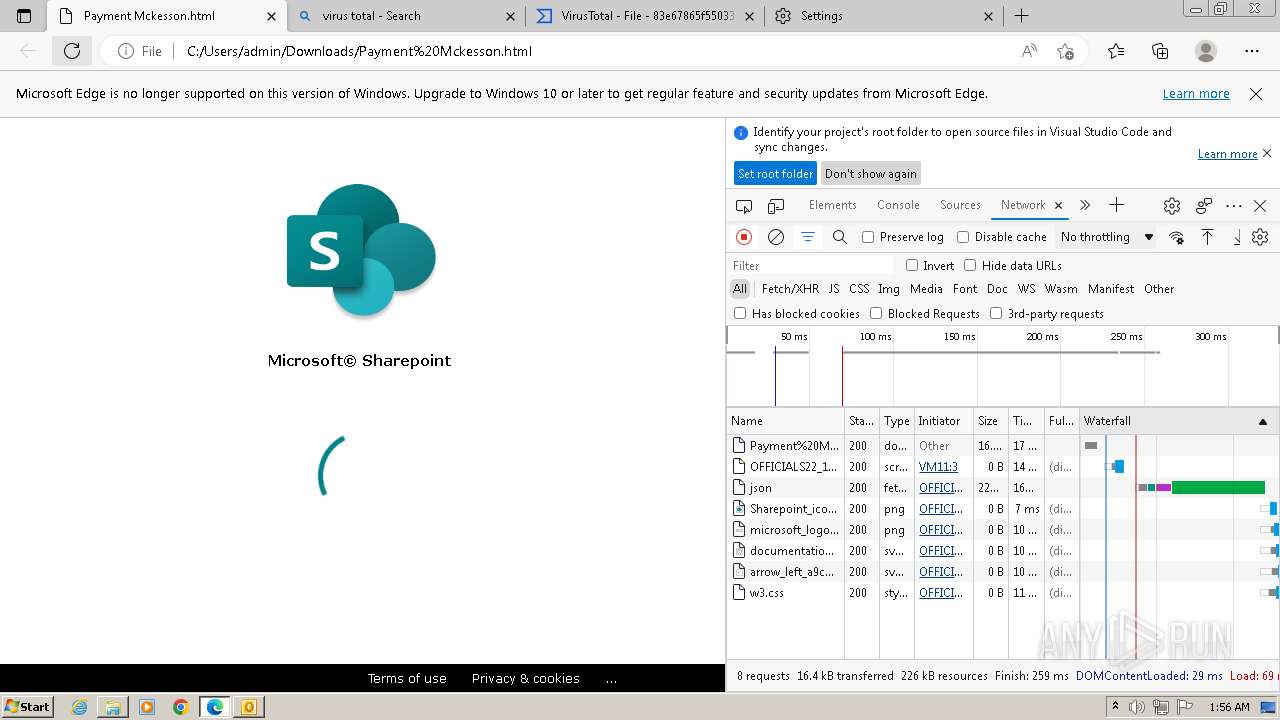Open the Windows Start menu

tap(28, 706)
